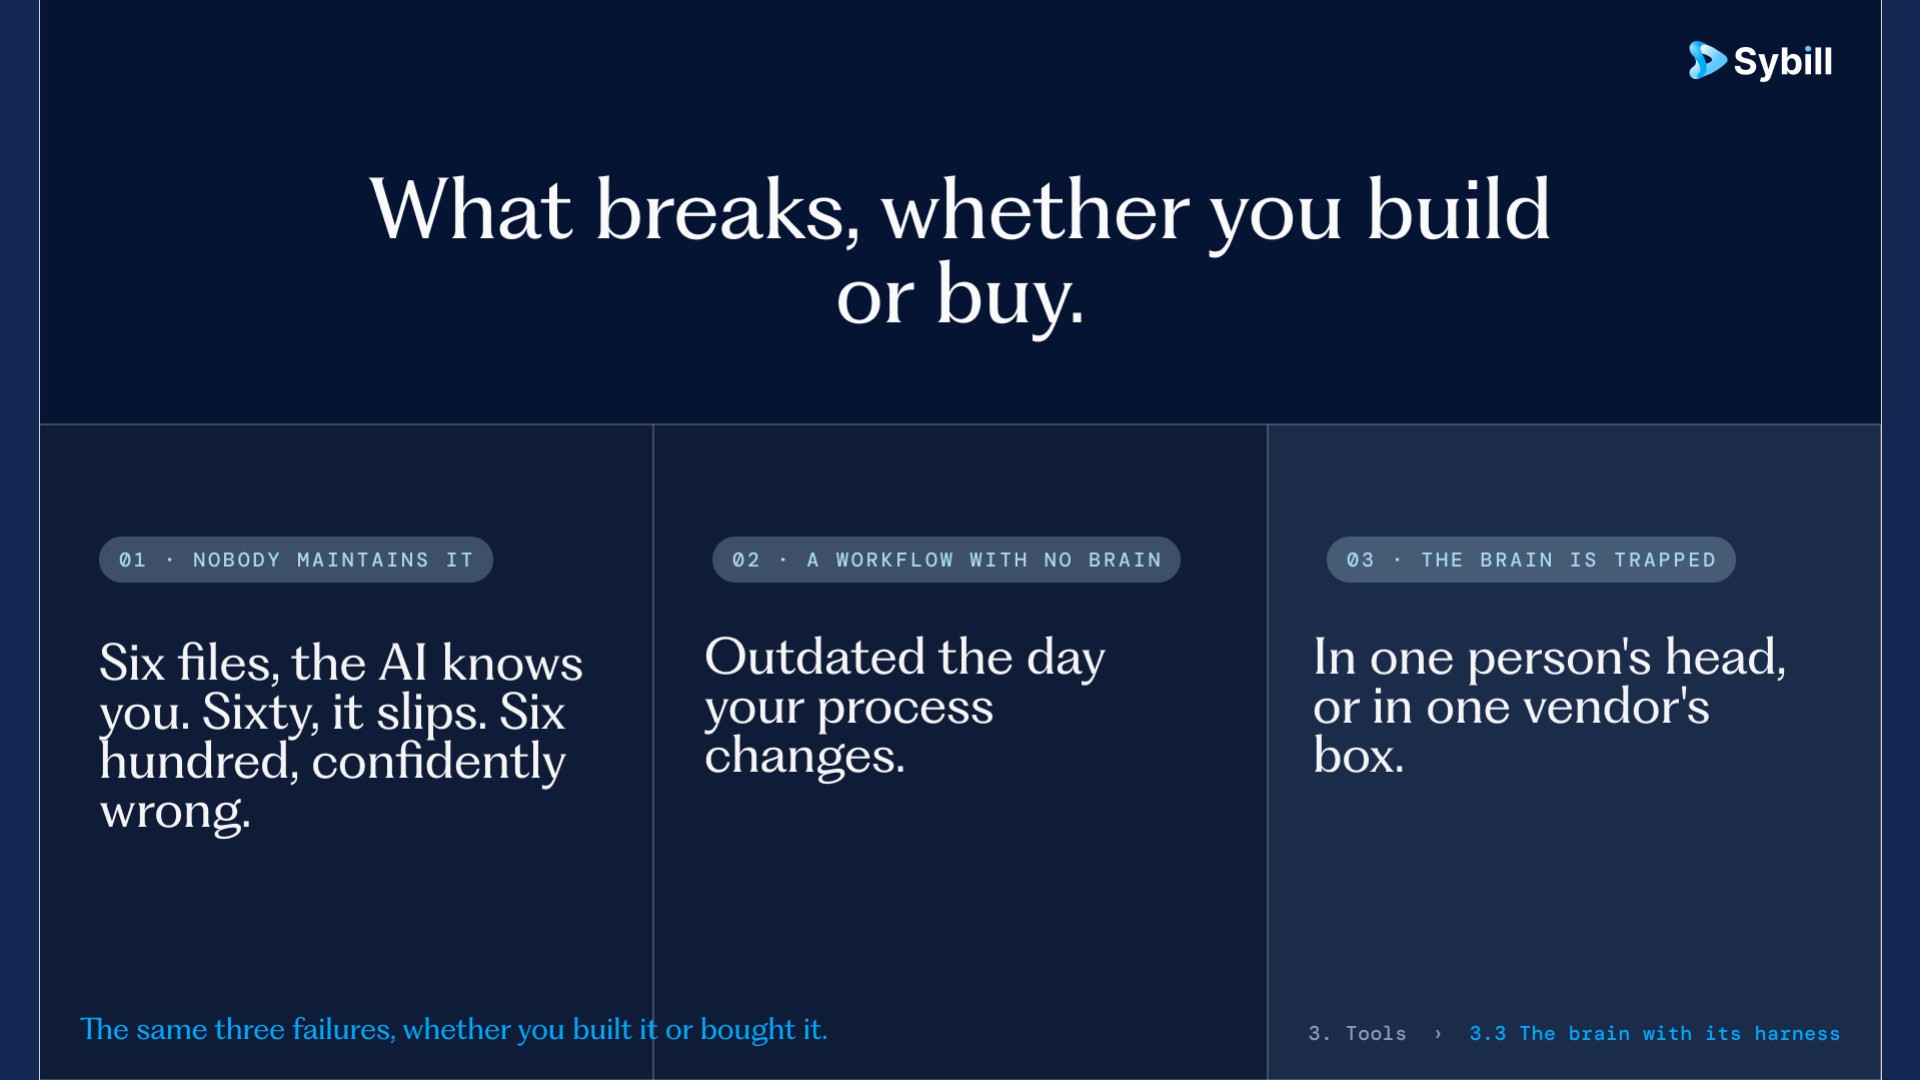Open '3.3 The brain with its harness' breadcrumb
1920x1080 pixels.
[1655, 1033]
